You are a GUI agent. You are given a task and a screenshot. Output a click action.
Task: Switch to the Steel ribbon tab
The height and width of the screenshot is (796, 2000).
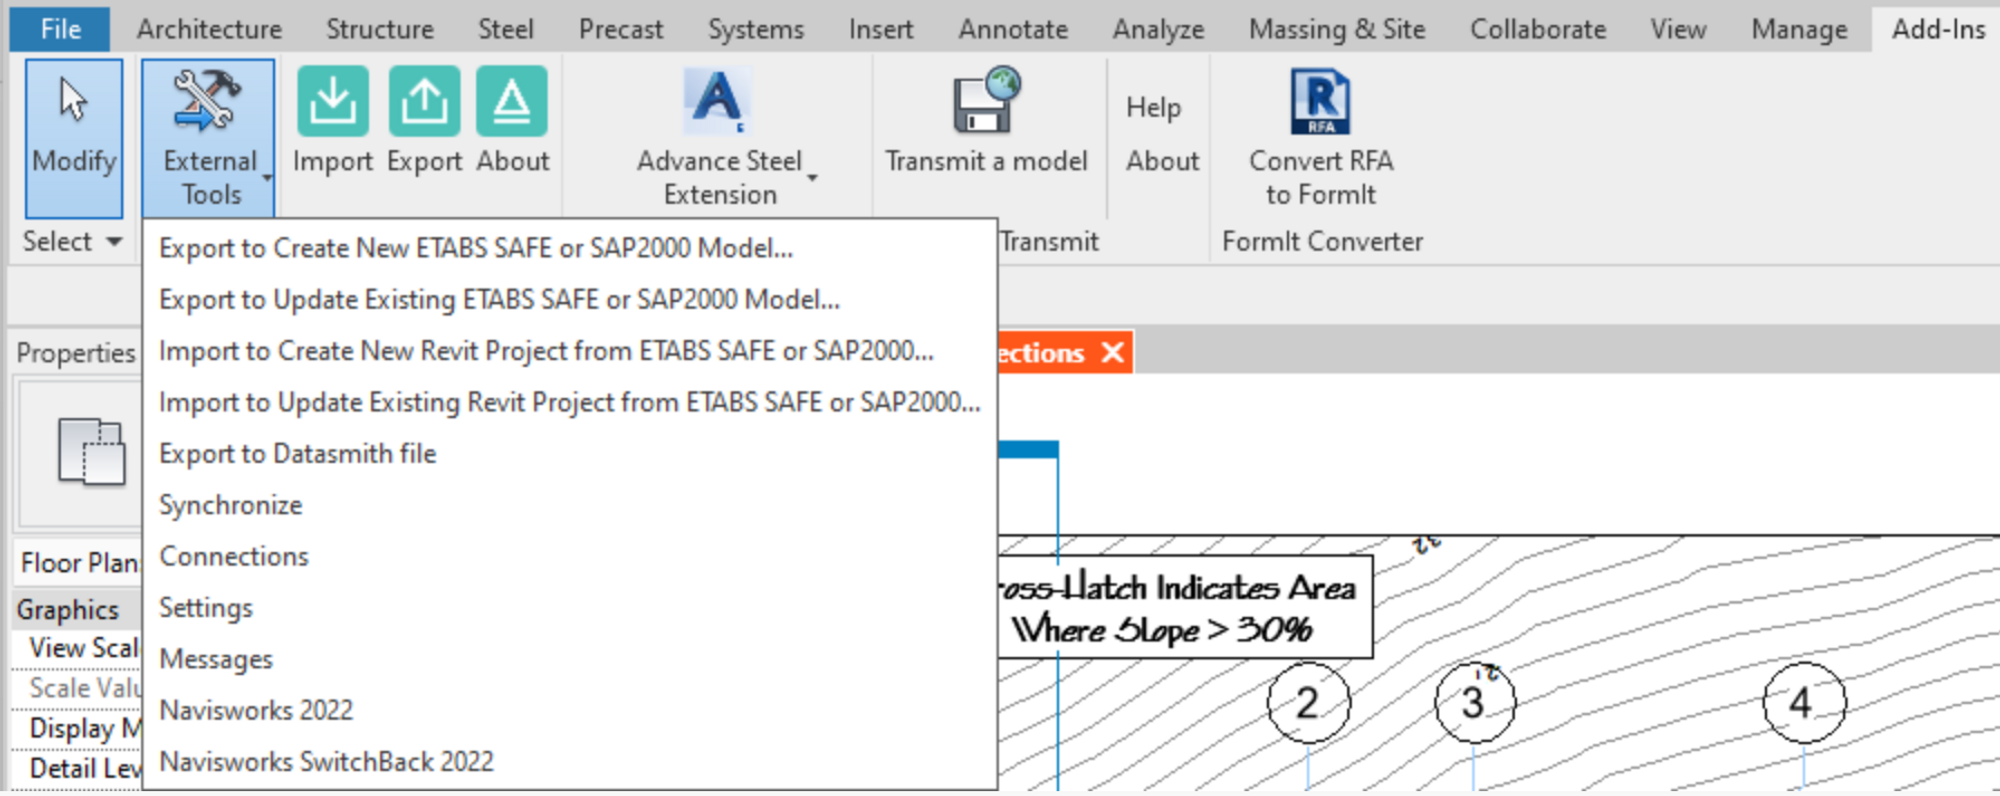pos(505,29)
